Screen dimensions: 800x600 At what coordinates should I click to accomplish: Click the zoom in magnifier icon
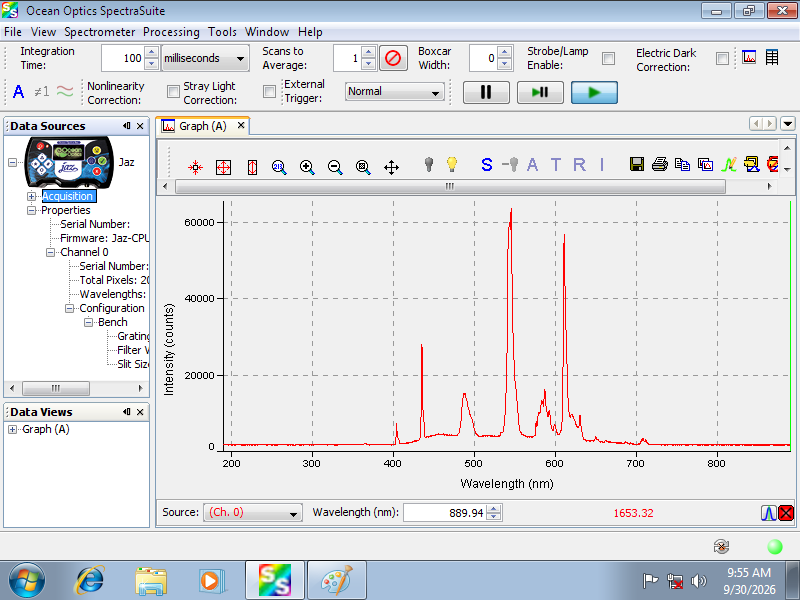(x=307, y=167)
